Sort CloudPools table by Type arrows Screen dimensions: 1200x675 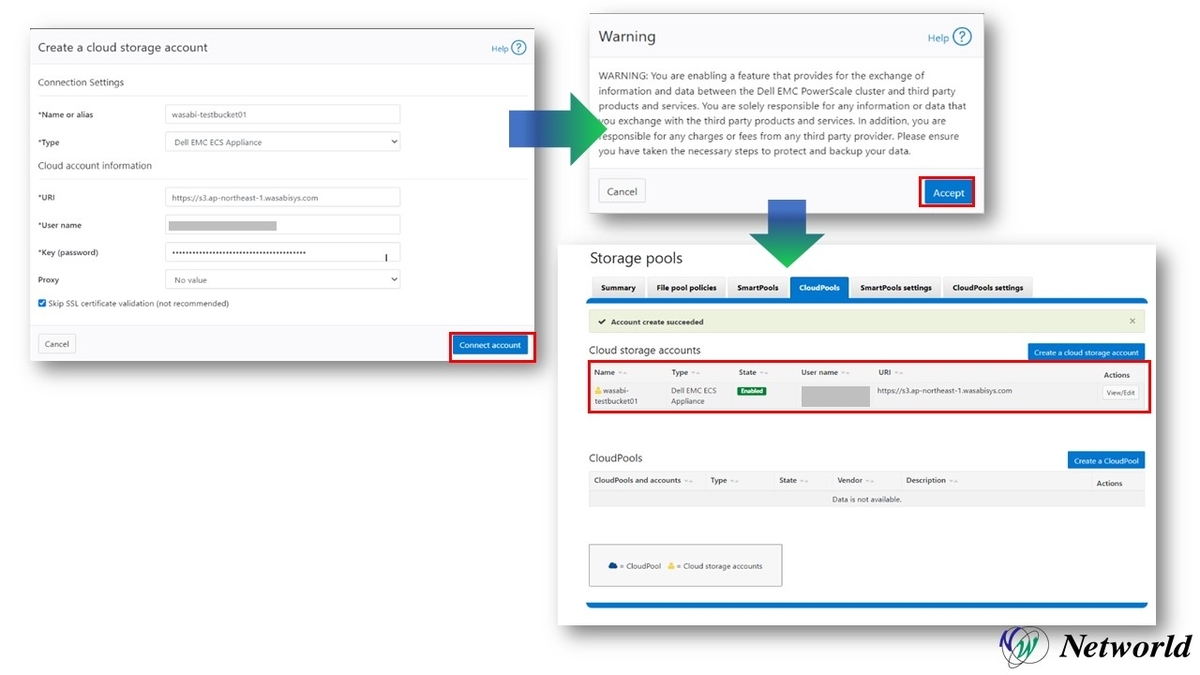point(735,481)
